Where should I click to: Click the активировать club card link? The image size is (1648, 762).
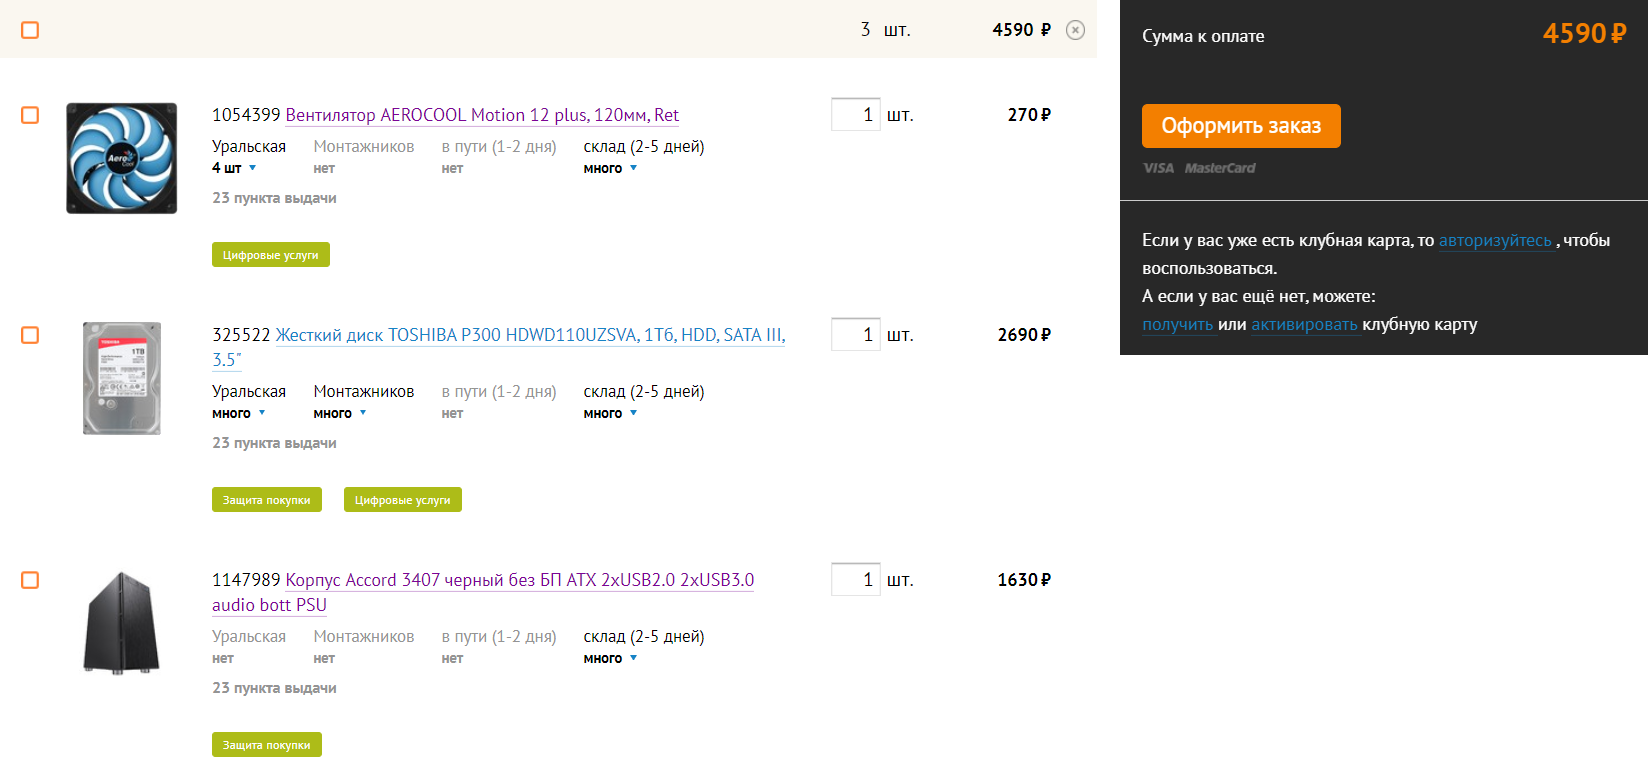[1304, 324]
